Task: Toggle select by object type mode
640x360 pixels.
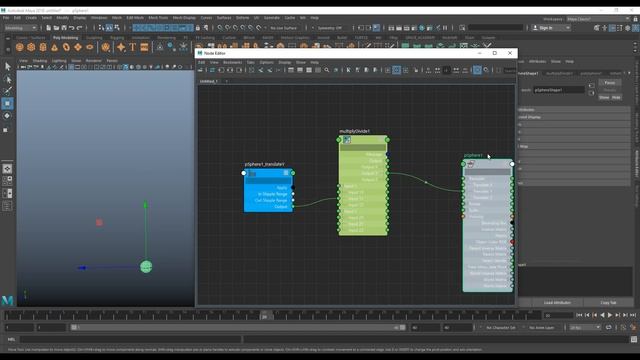Action: (109, 28)
